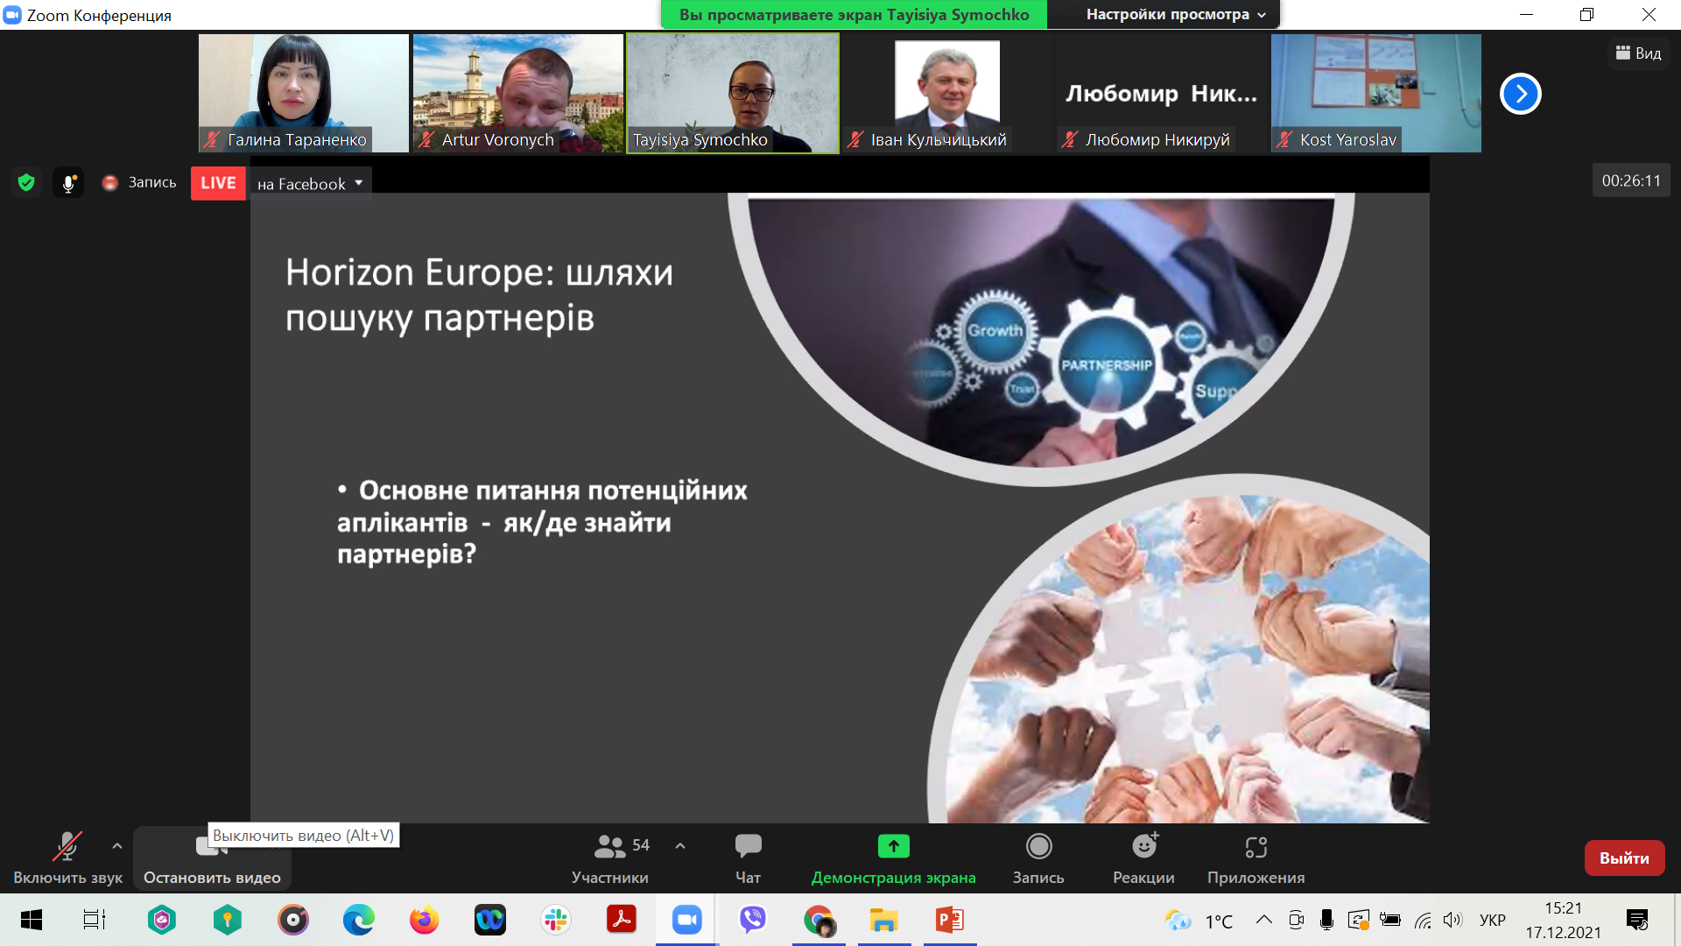Click the meeting timer 00:26:11
This screenshot has width=1681, height=946.
(1631, 181)
